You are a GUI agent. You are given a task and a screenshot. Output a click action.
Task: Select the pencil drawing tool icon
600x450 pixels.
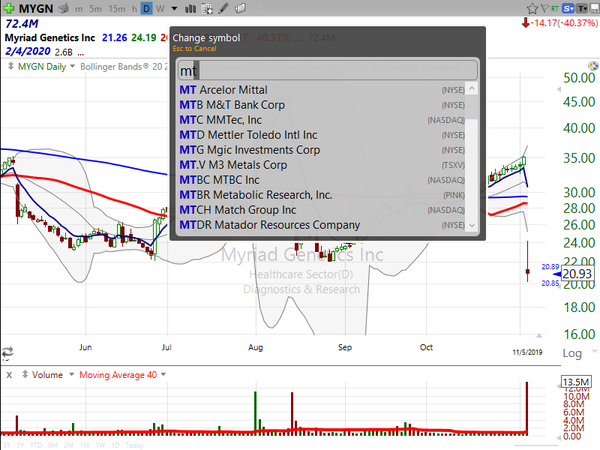click(x=223, y=8)
